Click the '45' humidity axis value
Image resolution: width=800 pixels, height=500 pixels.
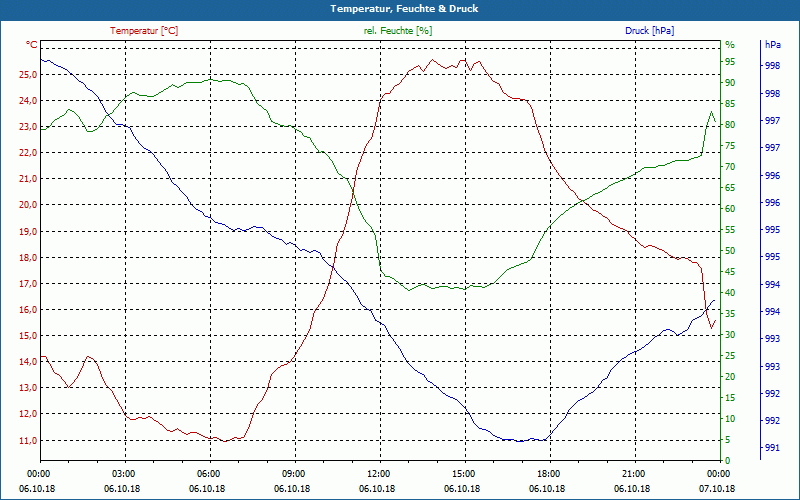(730, 271)
